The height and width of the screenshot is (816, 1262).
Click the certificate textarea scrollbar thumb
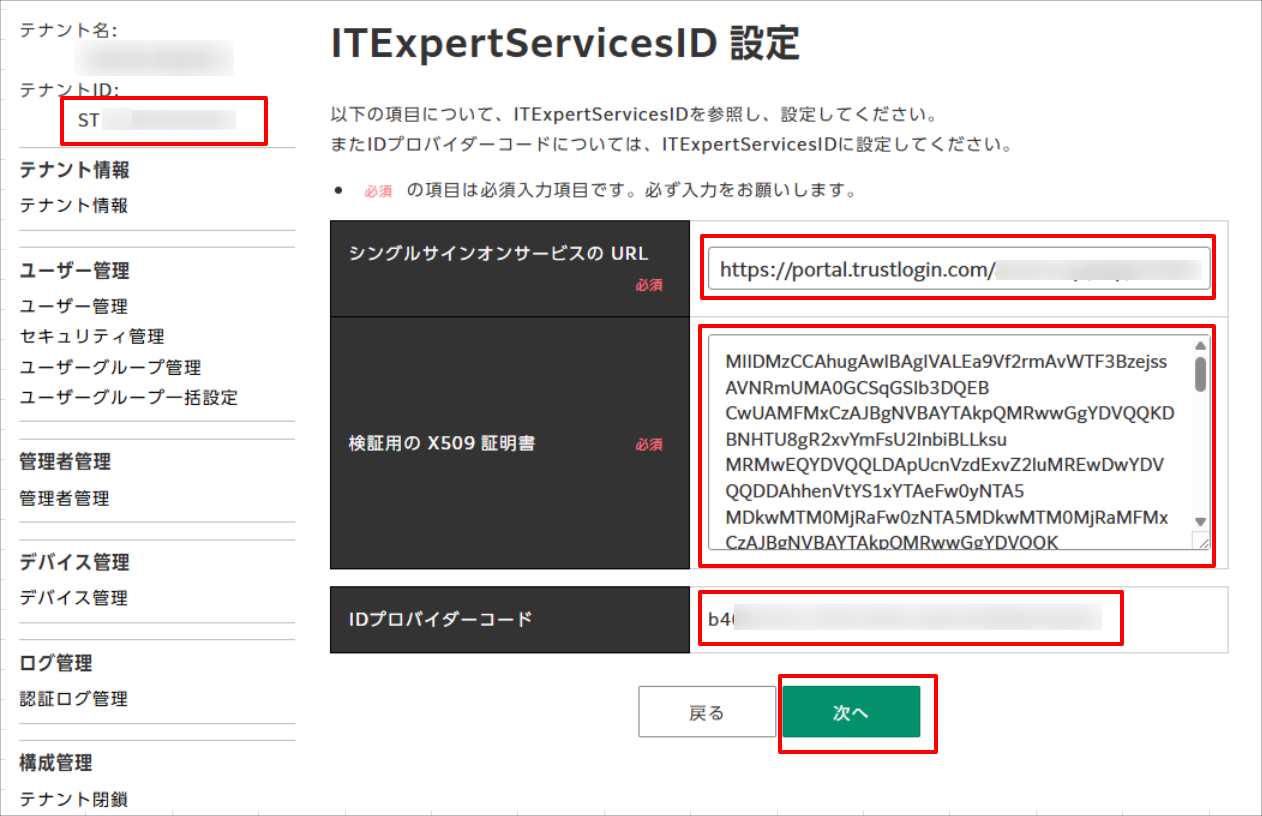1201,373
